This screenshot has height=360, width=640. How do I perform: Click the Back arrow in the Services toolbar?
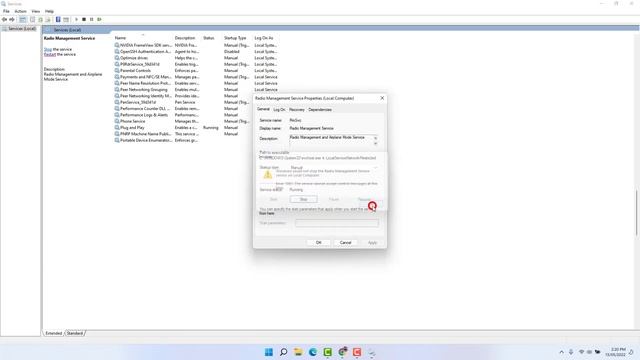click(4, 20)
